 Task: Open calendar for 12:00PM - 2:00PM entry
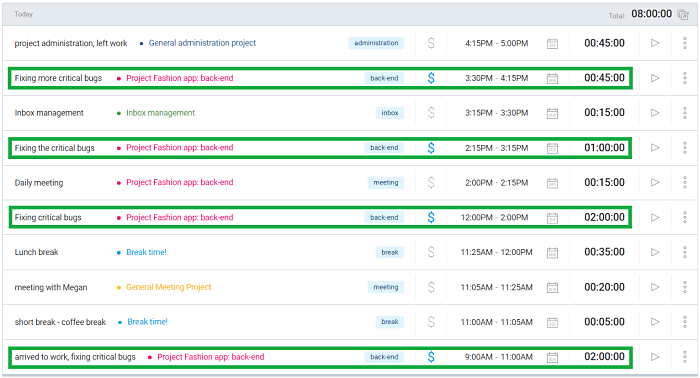[552, 218]
